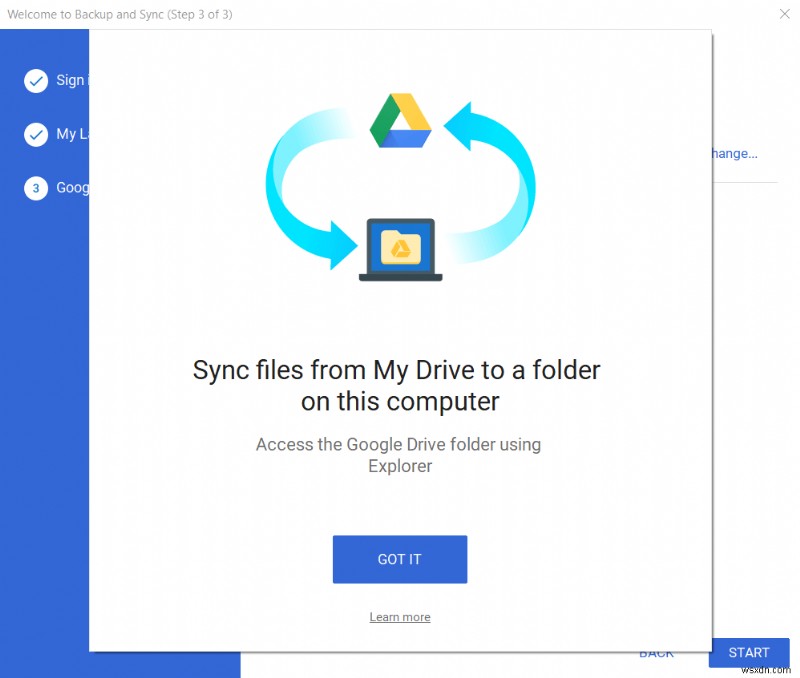
Task: Click the checkmark icon beside My Laptop
Action: [38, 134]
